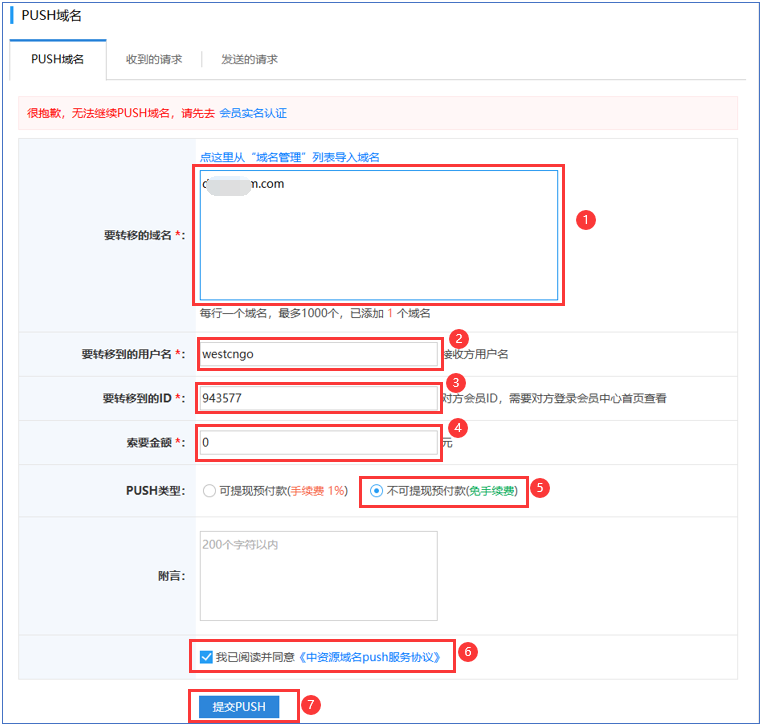
Task: Select the 可提现预付款 radio option
Action: coord(209,491)
